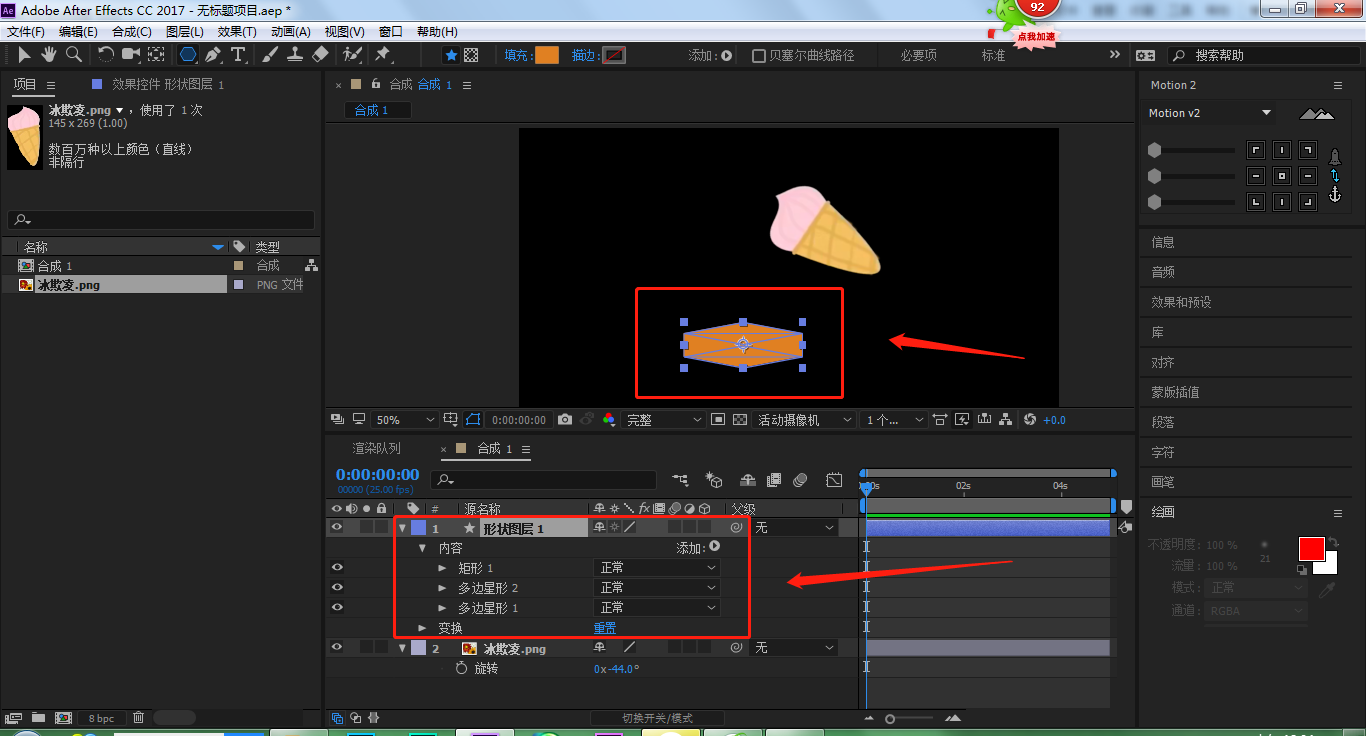The width and height of the screenshot is (1366, 736).
Task: Select the Type text tool
Action: [x=238, y=54]
